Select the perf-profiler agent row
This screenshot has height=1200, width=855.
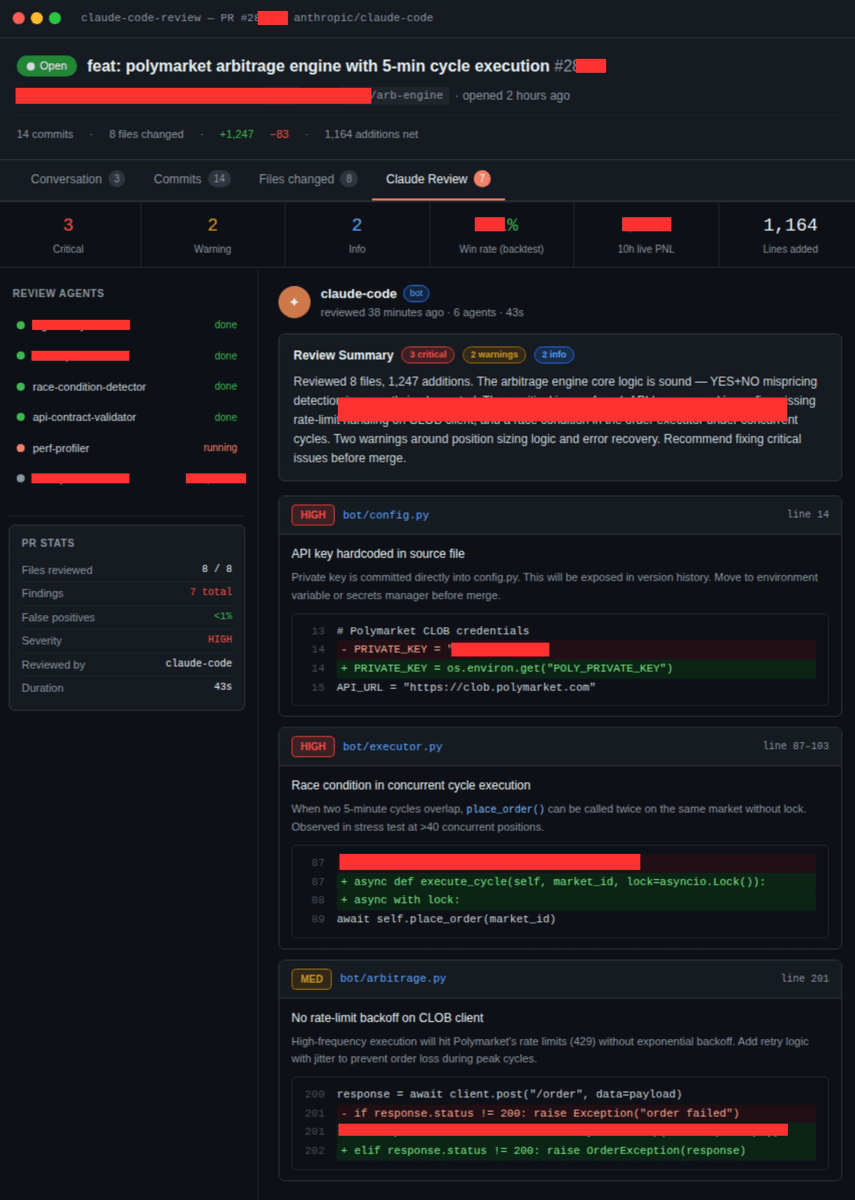coord(127,448)
